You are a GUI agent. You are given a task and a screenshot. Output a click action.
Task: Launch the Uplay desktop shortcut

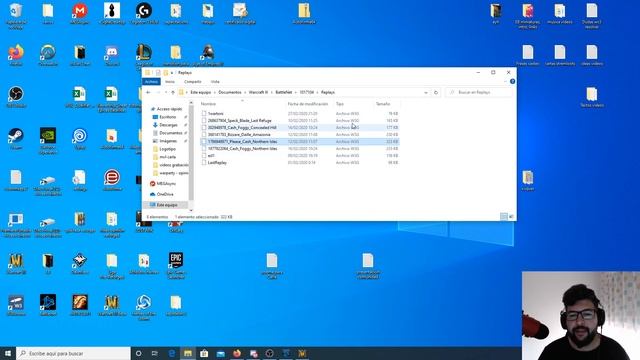click(x=80, y=139)
